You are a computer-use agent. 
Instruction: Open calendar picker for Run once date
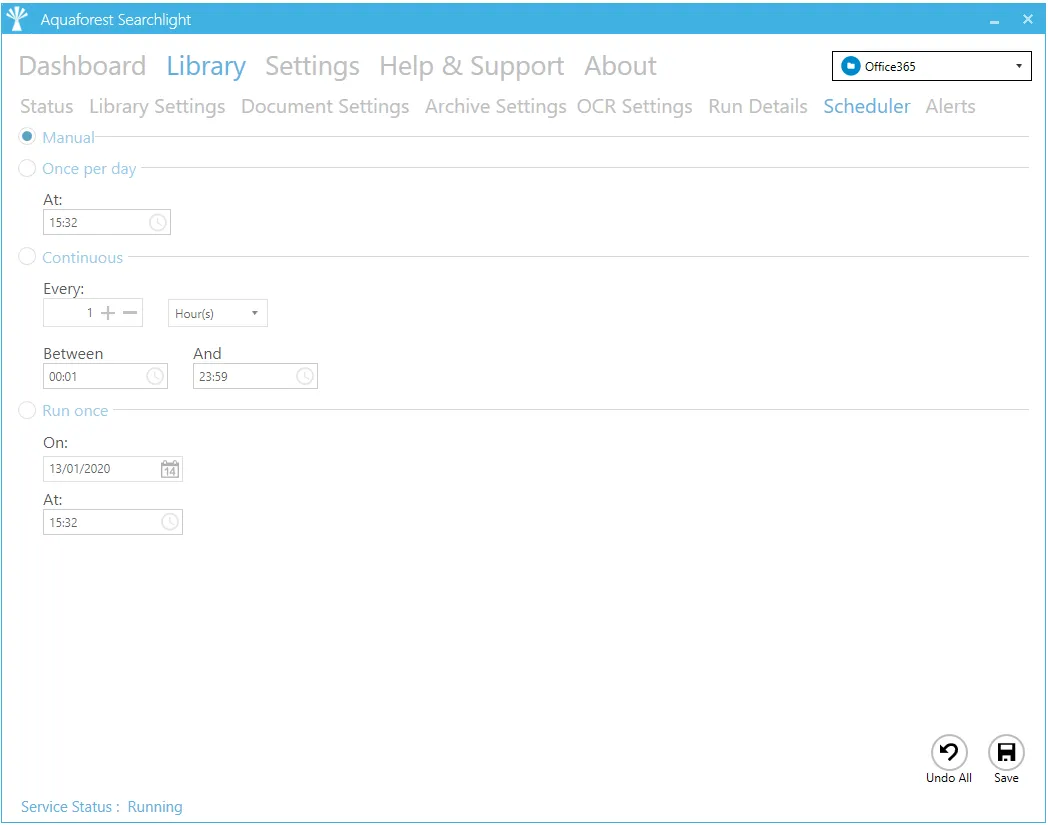click(x=170, y=469)
